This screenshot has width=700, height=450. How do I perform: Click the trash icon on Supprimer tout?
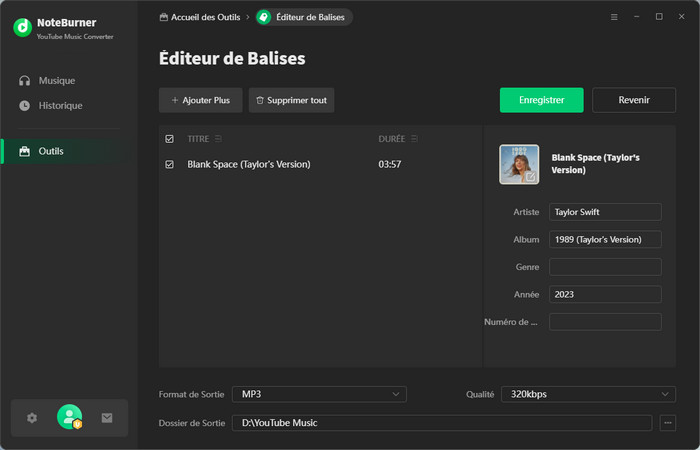pyautogui.click(x=260, y=100)
